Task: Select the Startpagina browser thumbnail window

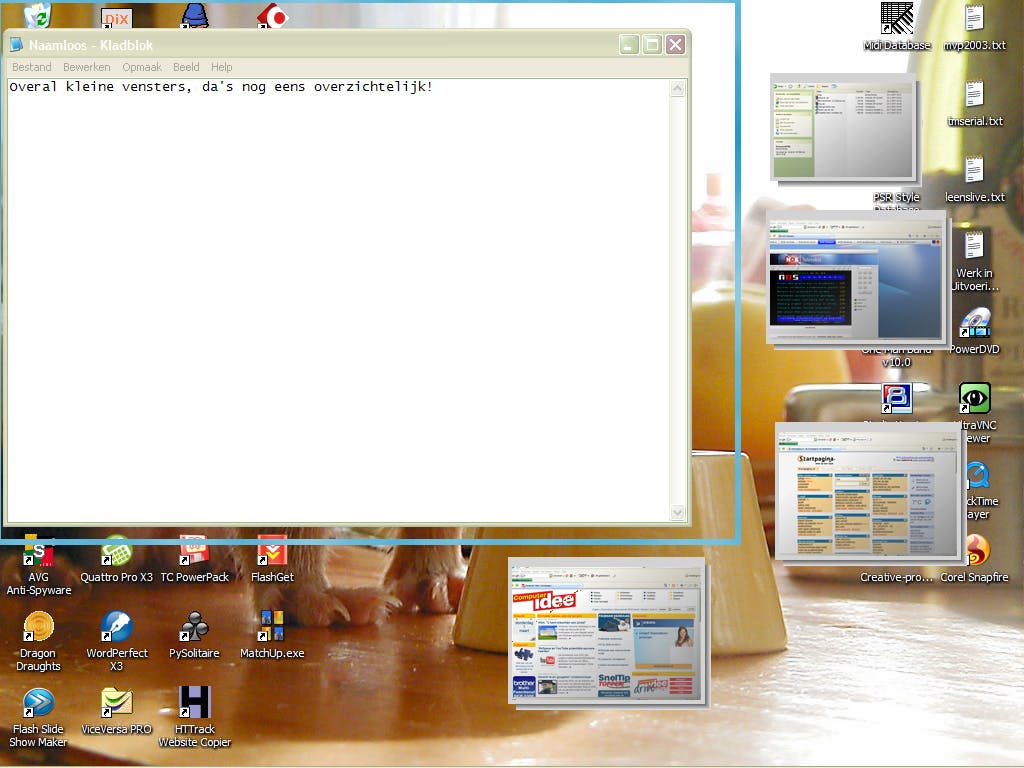Action: coord(868,493)
